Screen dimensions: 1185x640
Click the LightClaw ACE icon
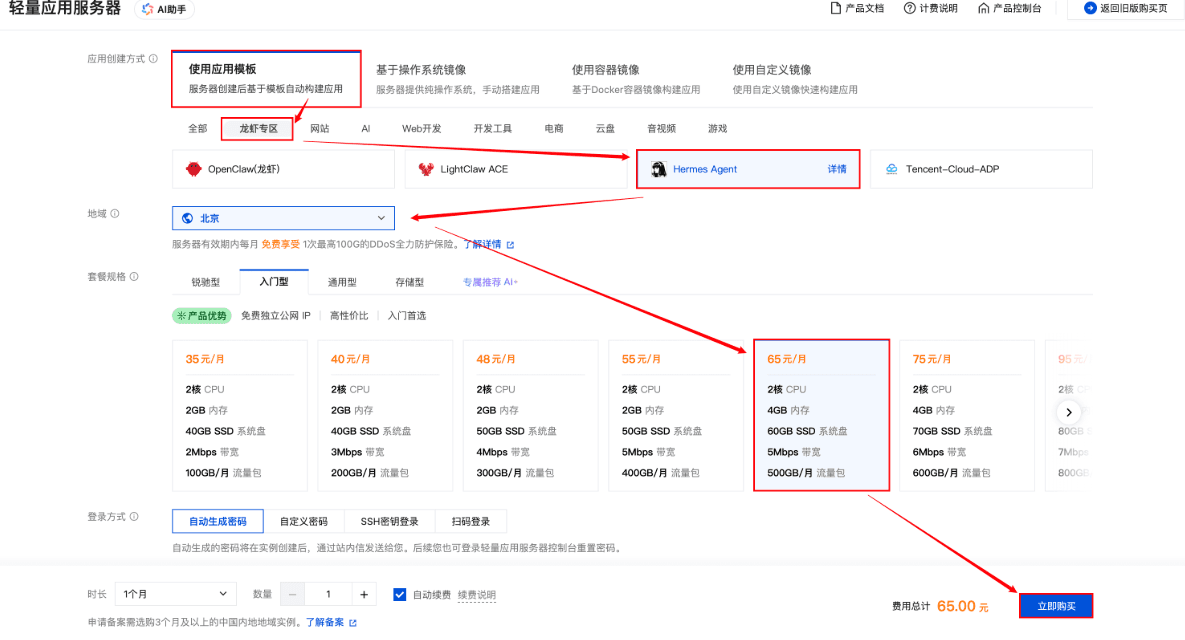click(x=426, y=169)
